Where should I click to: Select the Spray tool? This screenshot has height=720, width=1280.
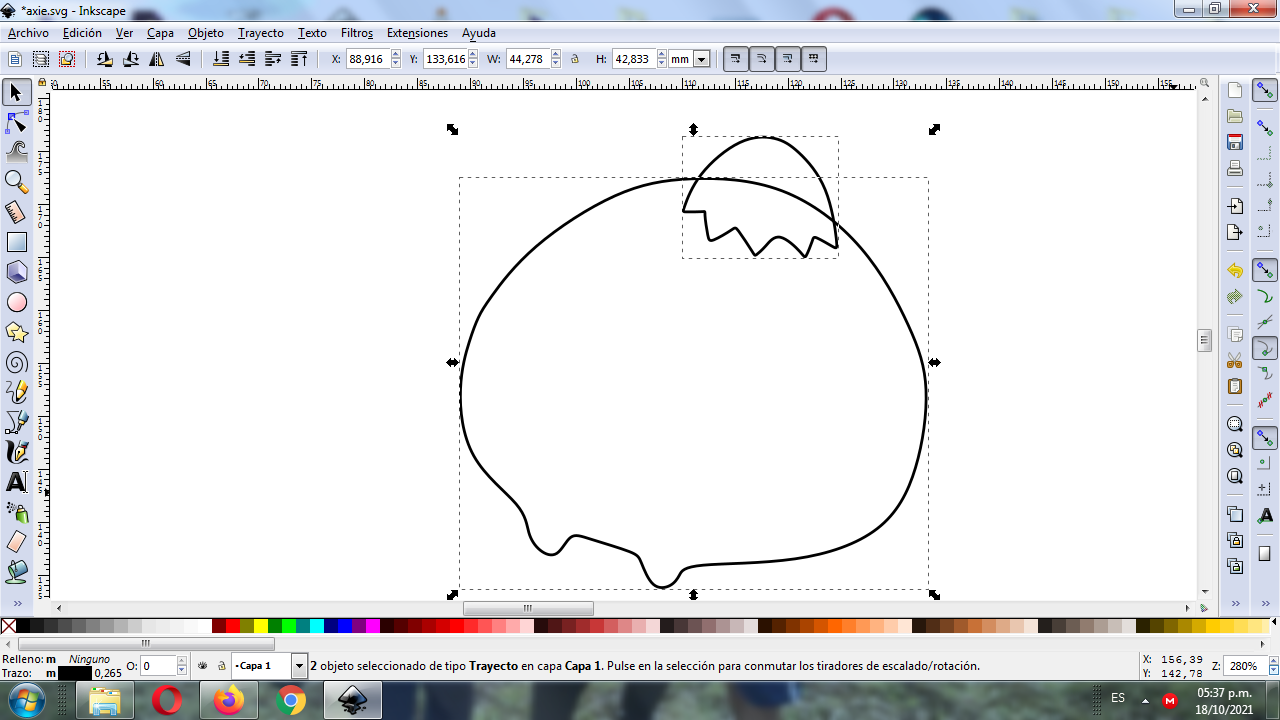[16, 512]
